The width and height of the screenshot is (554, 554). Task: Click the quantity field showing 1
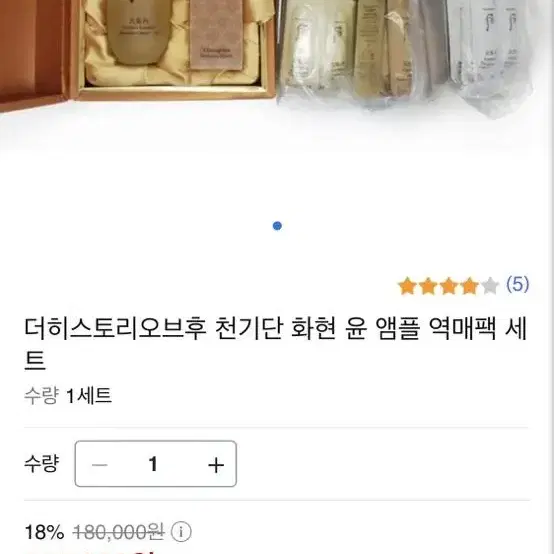tap(153, 464)
